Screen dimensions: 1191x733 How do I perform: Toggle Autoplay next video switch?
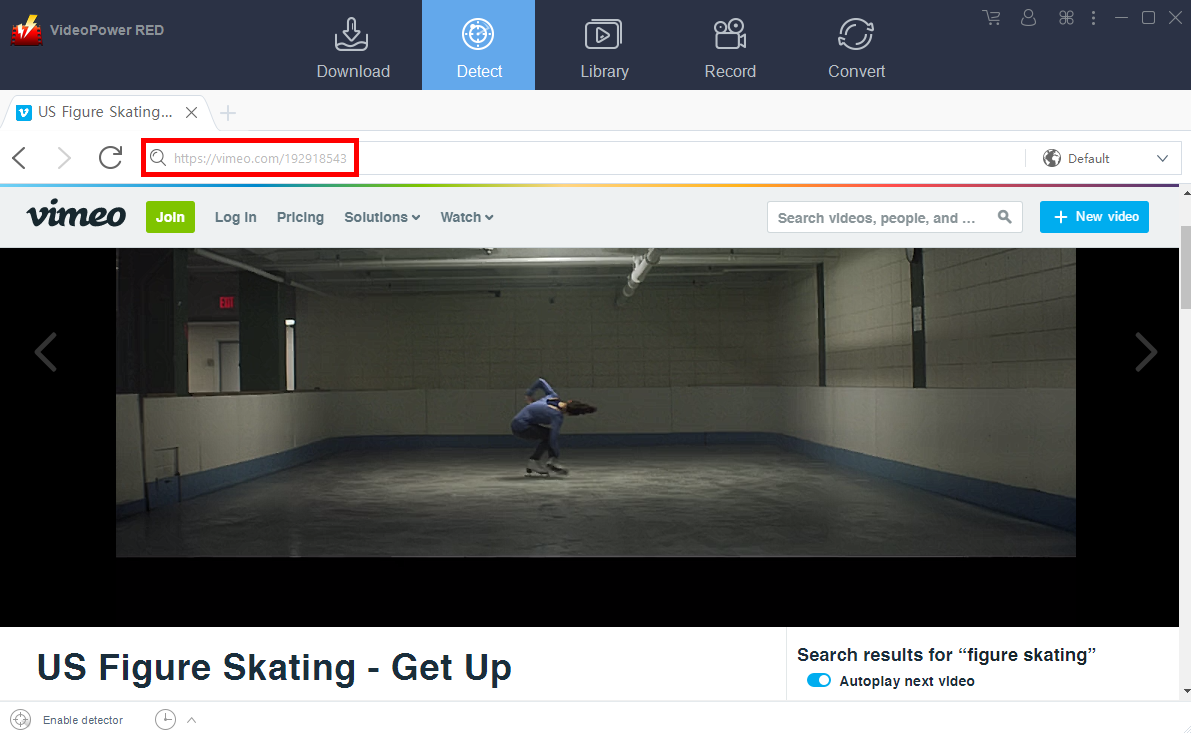pos(819,681)
